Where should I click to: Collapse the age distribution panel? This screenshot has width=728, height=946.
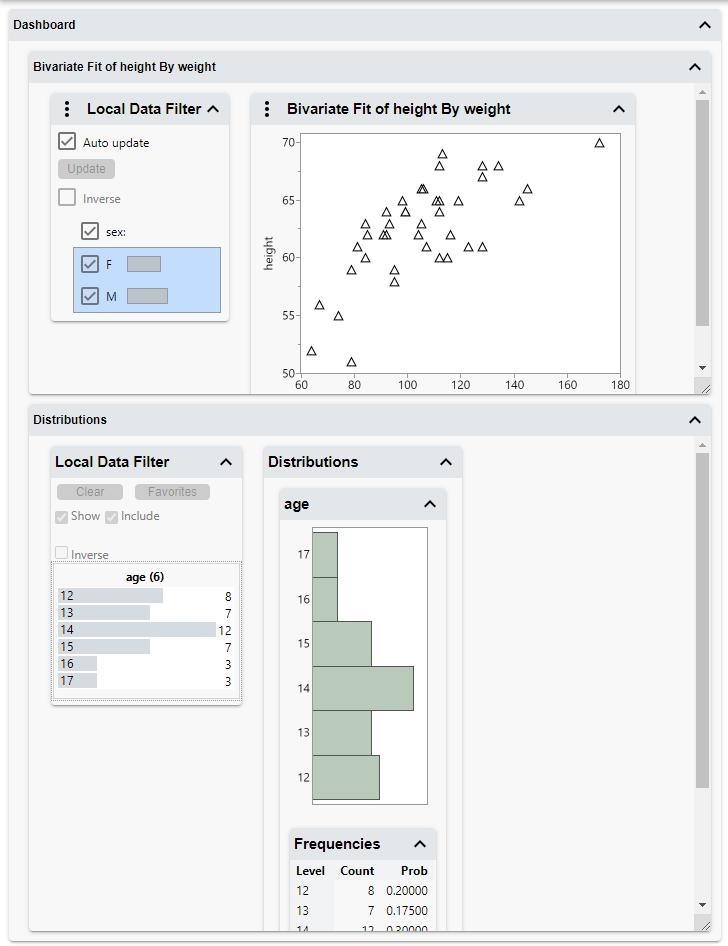click(430, 505)
